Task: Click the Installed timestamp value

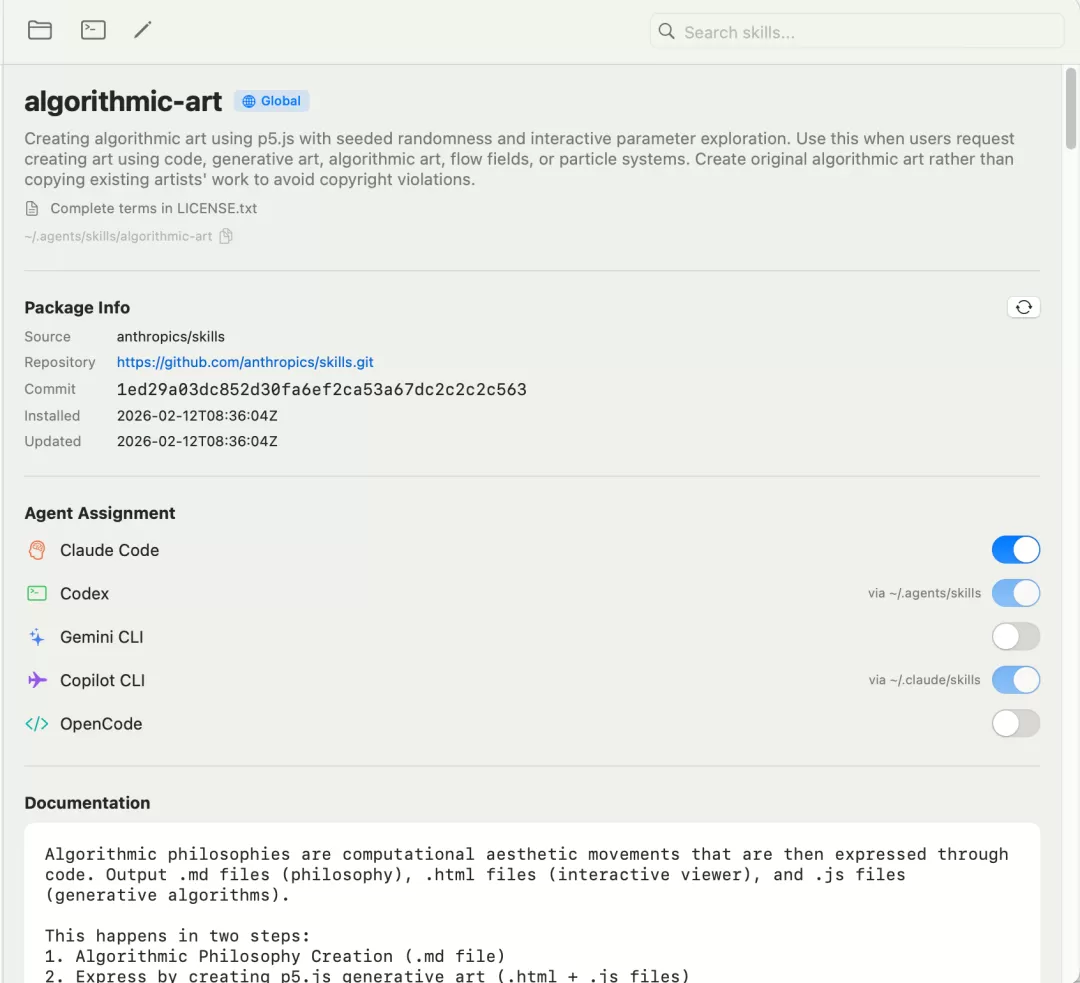Action: tap(197, 415)
